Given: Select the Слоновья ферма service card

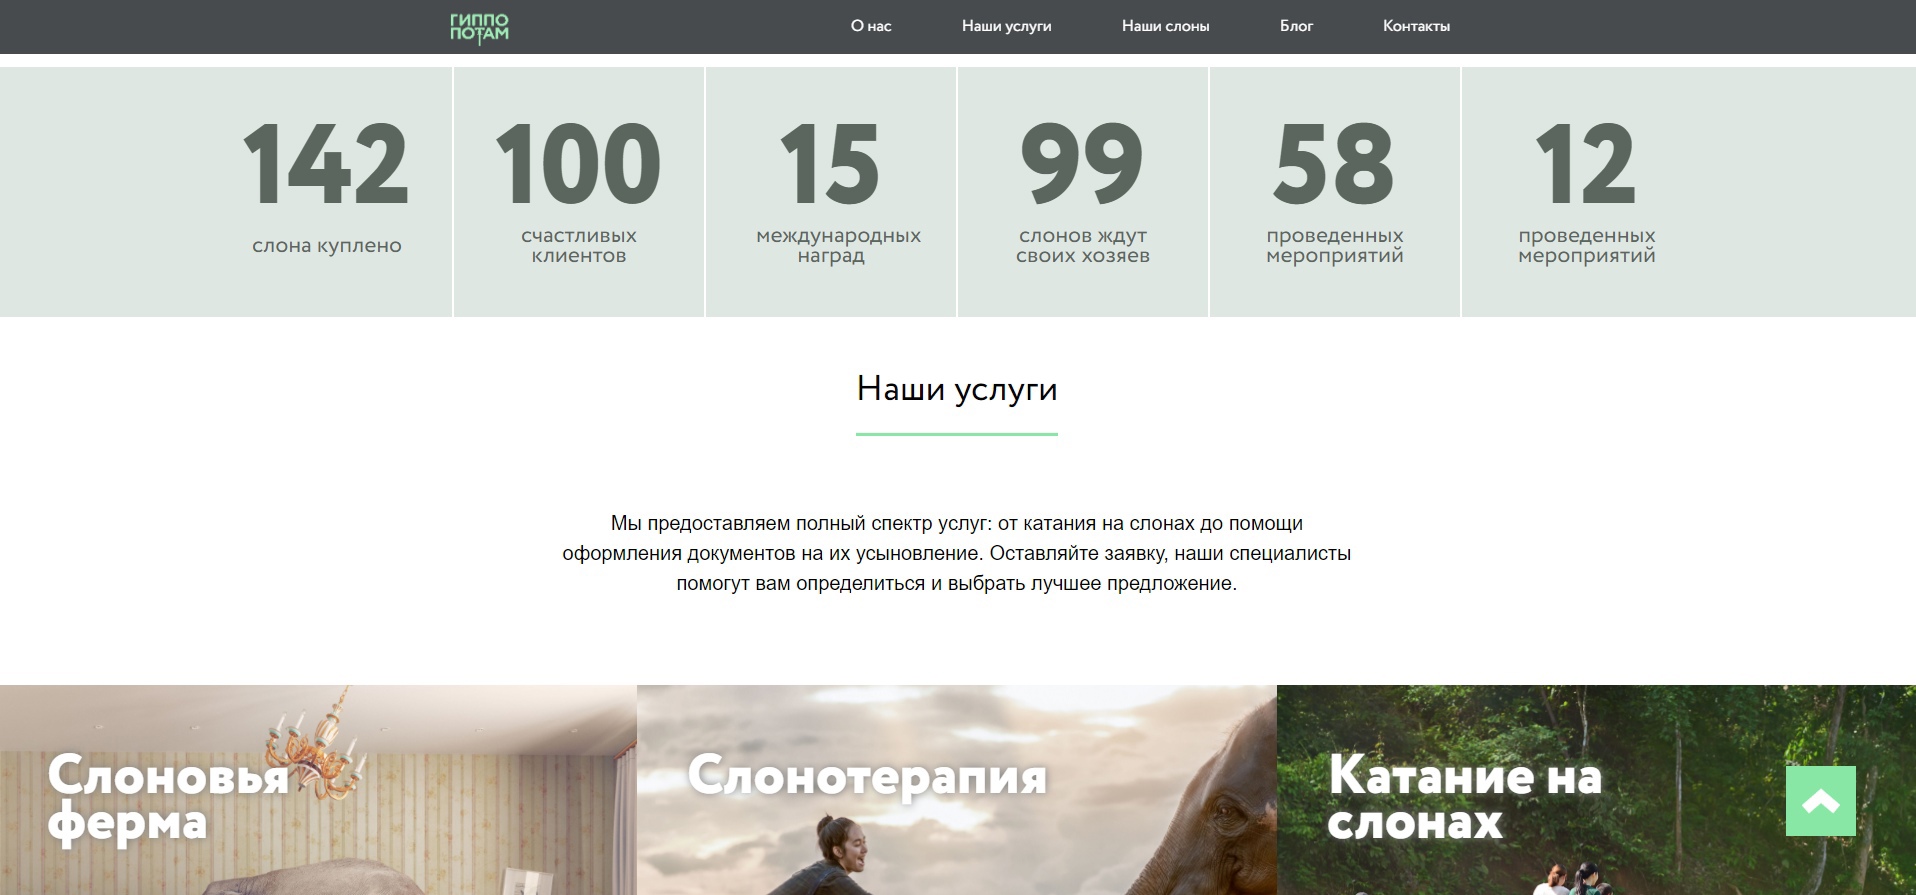Looking at the screenshot, I should click(x=318, y=790).
